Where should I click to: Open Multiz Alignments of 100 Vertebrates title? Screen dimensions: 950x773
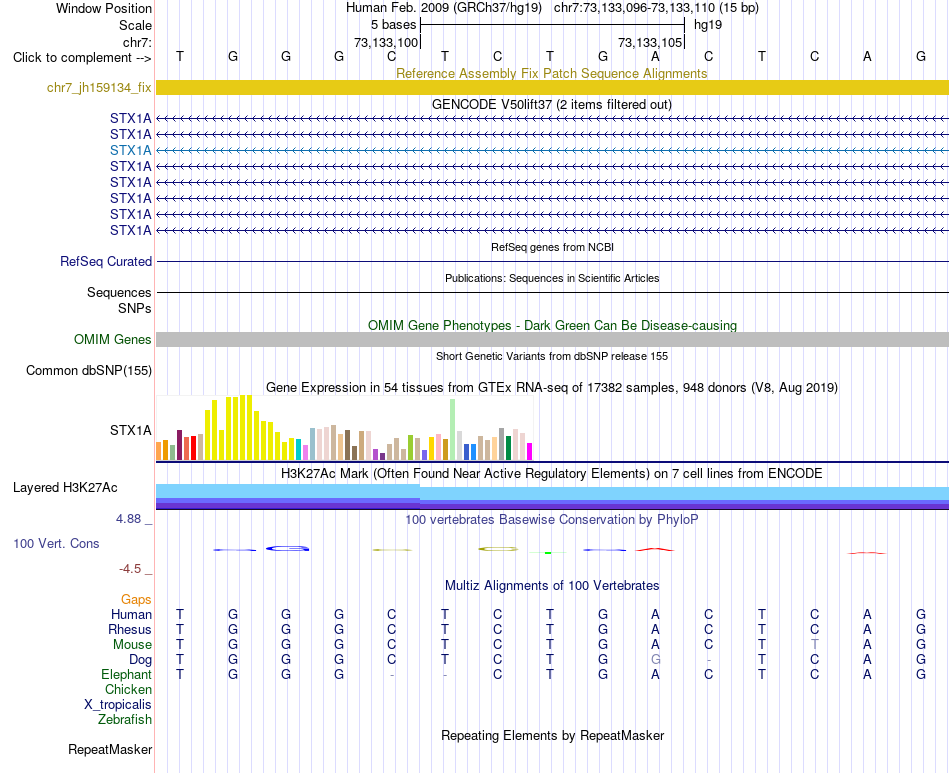click(552, 586)
